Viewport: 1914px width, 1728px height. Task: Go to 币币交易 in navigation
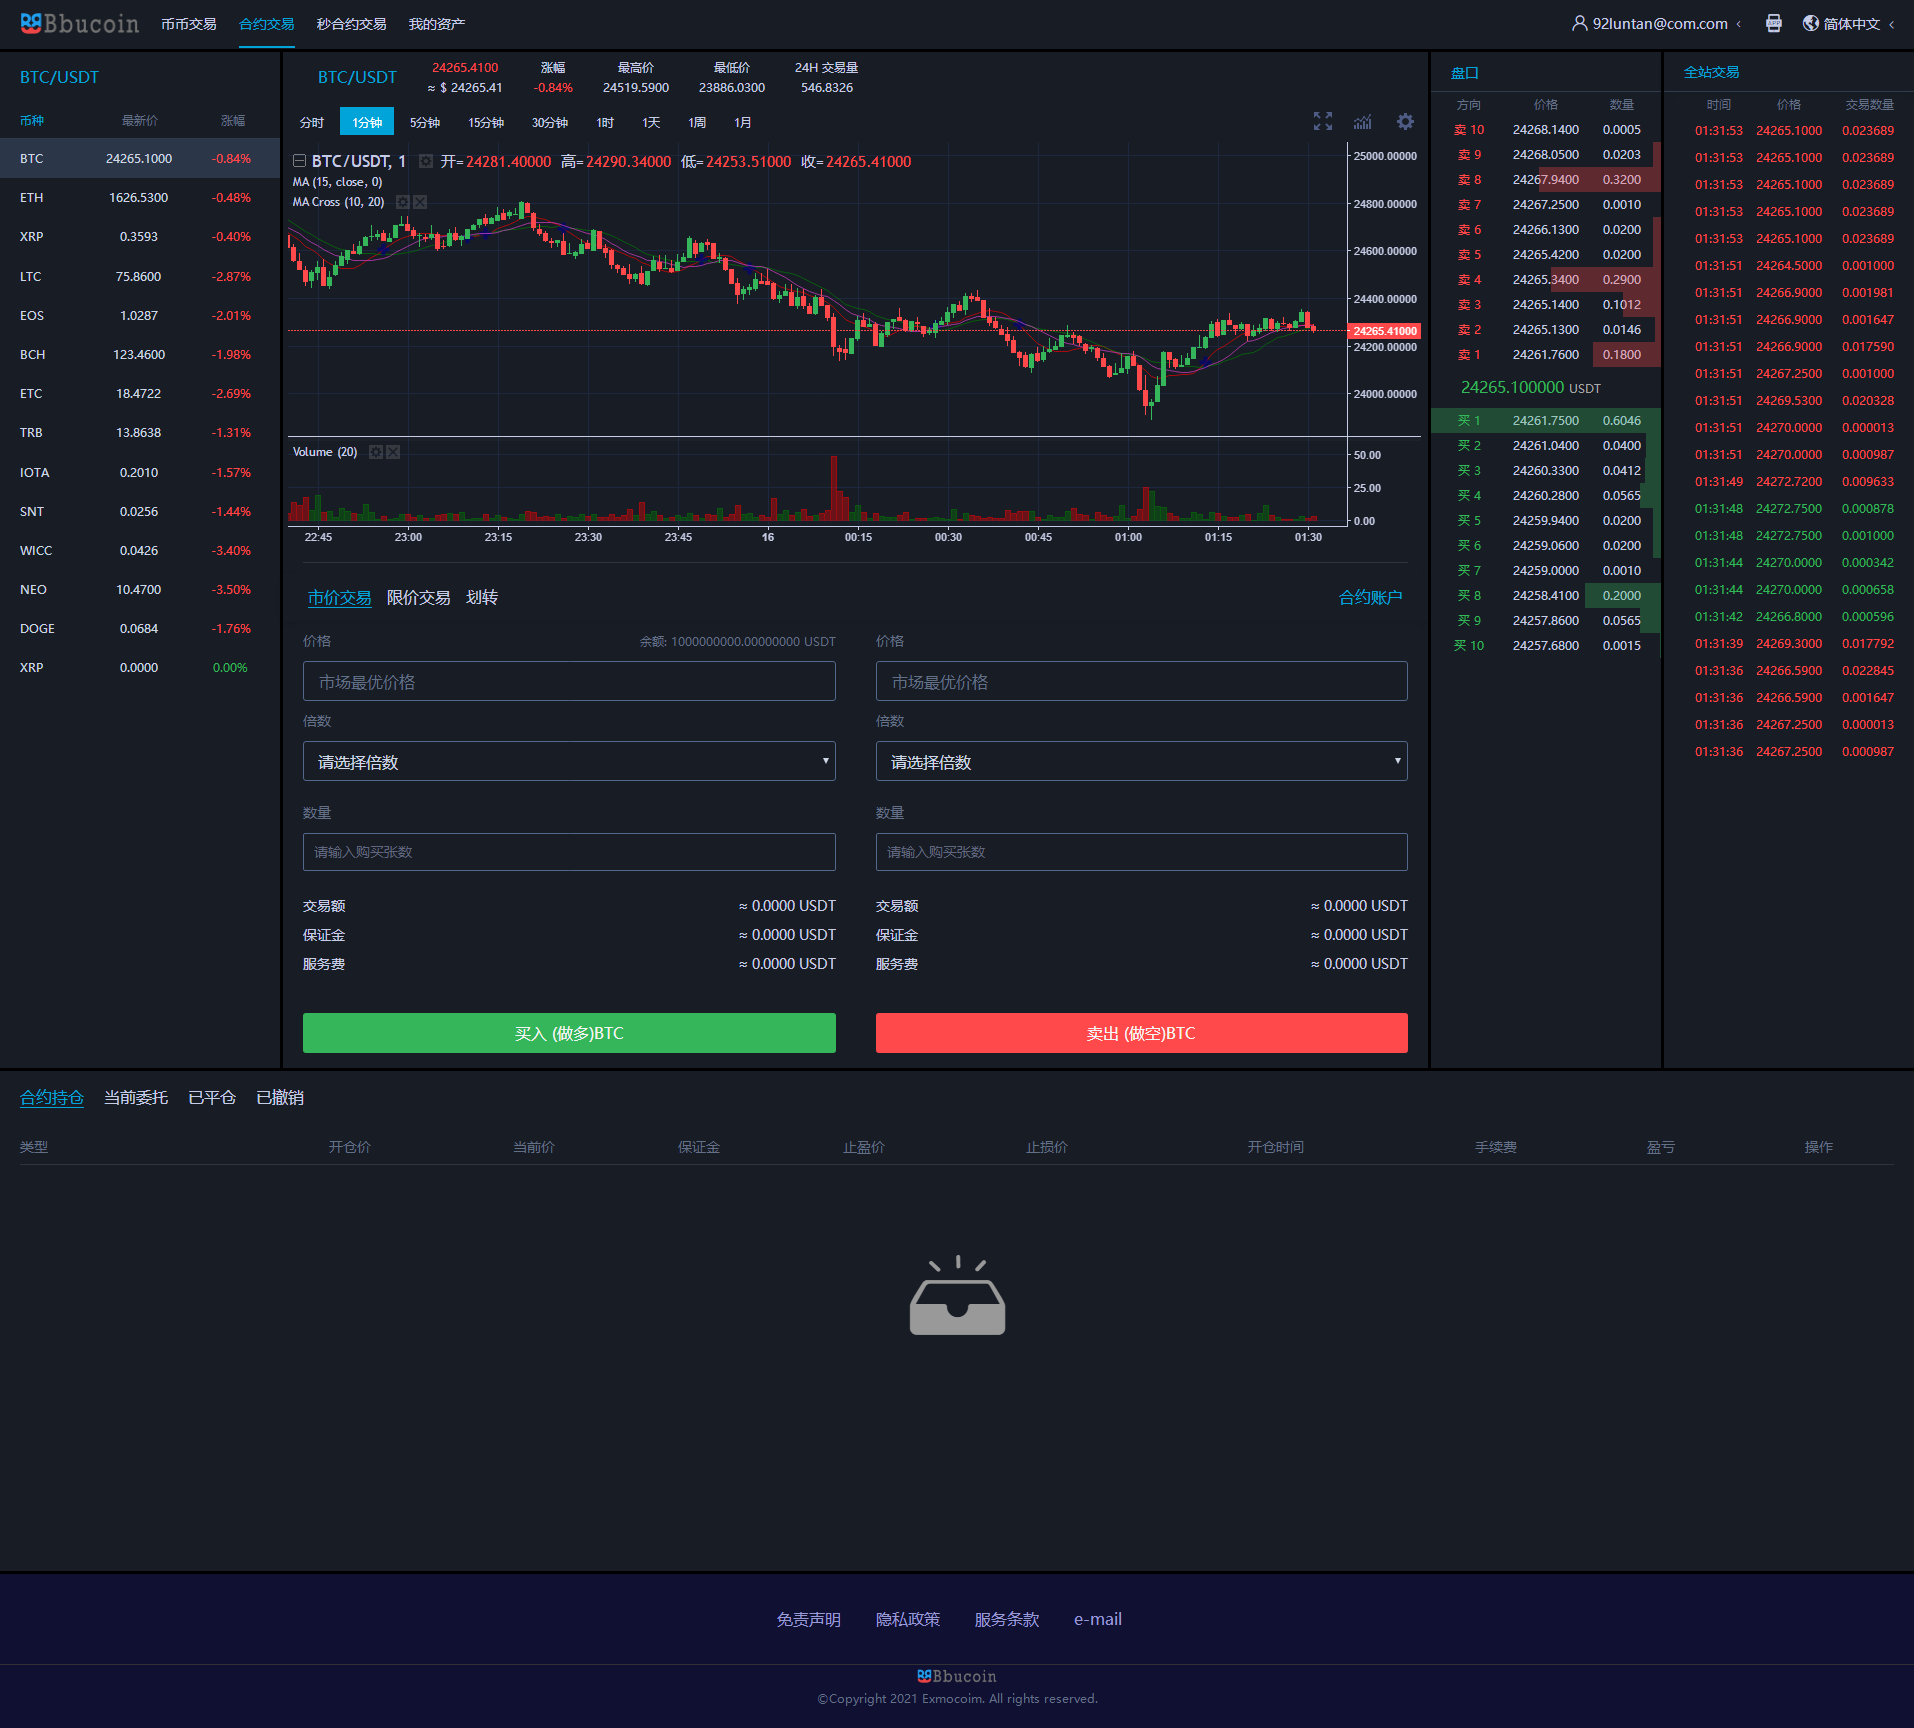[189, 24]
